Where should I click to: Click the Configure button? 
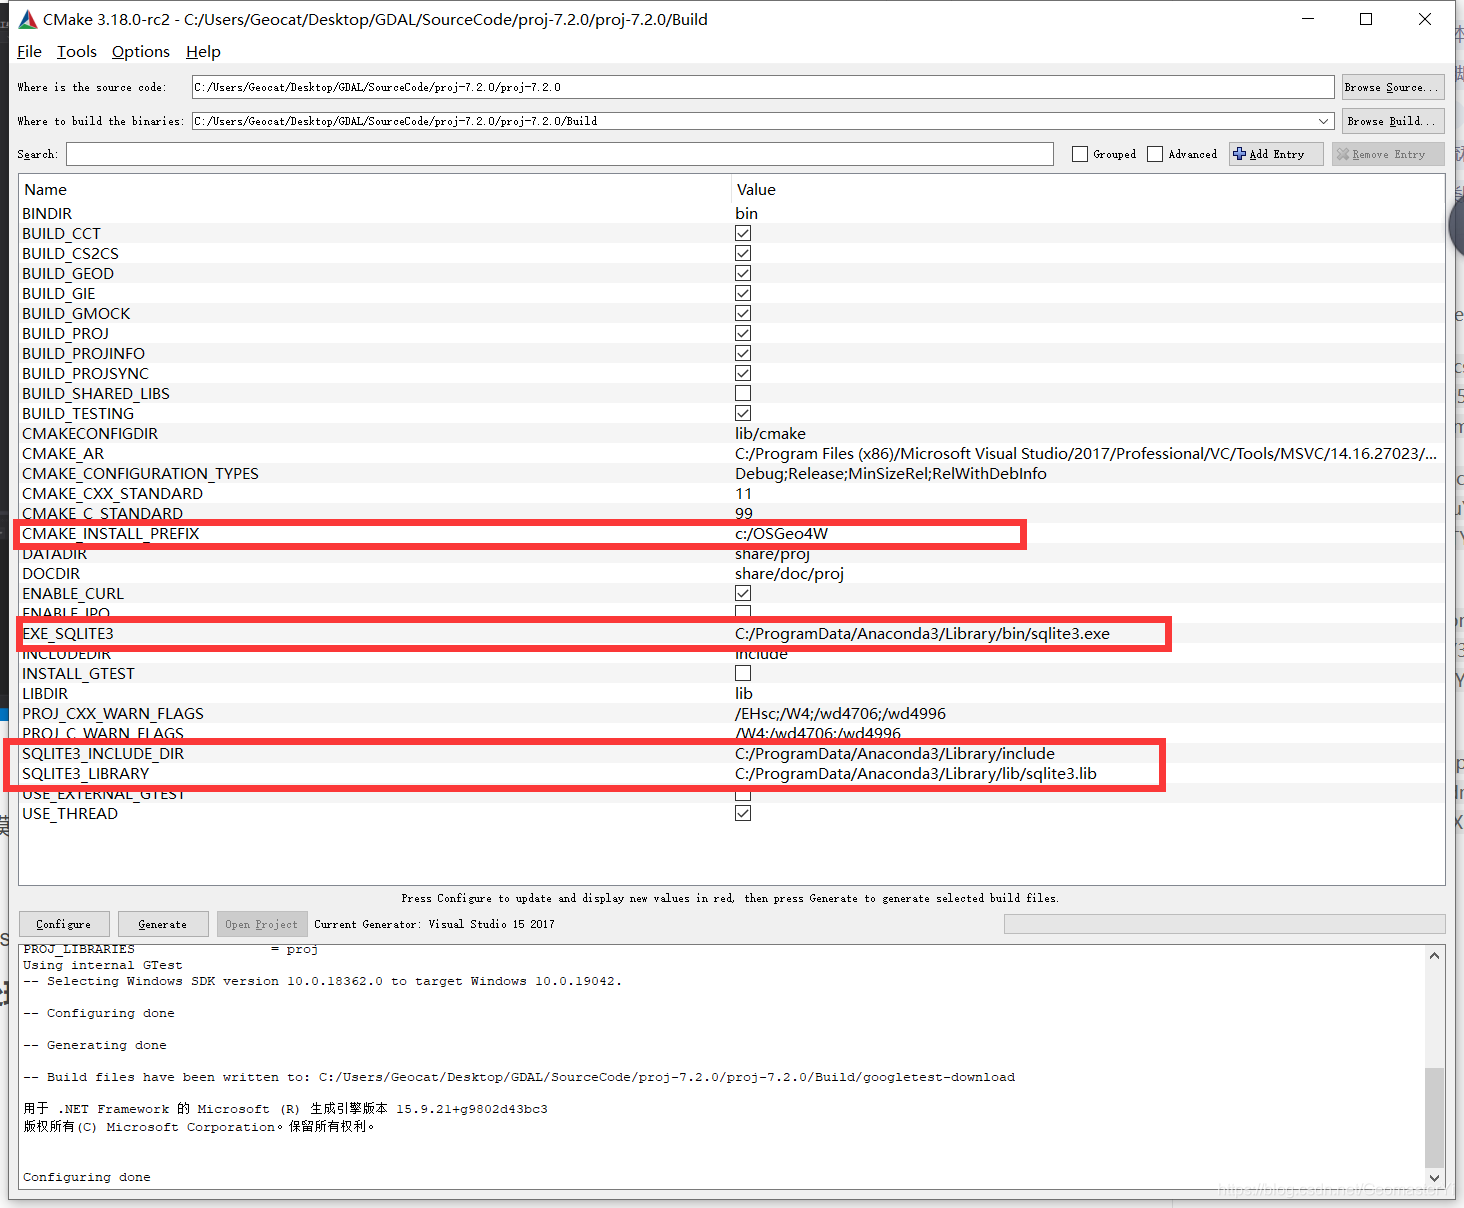[64, 924]
